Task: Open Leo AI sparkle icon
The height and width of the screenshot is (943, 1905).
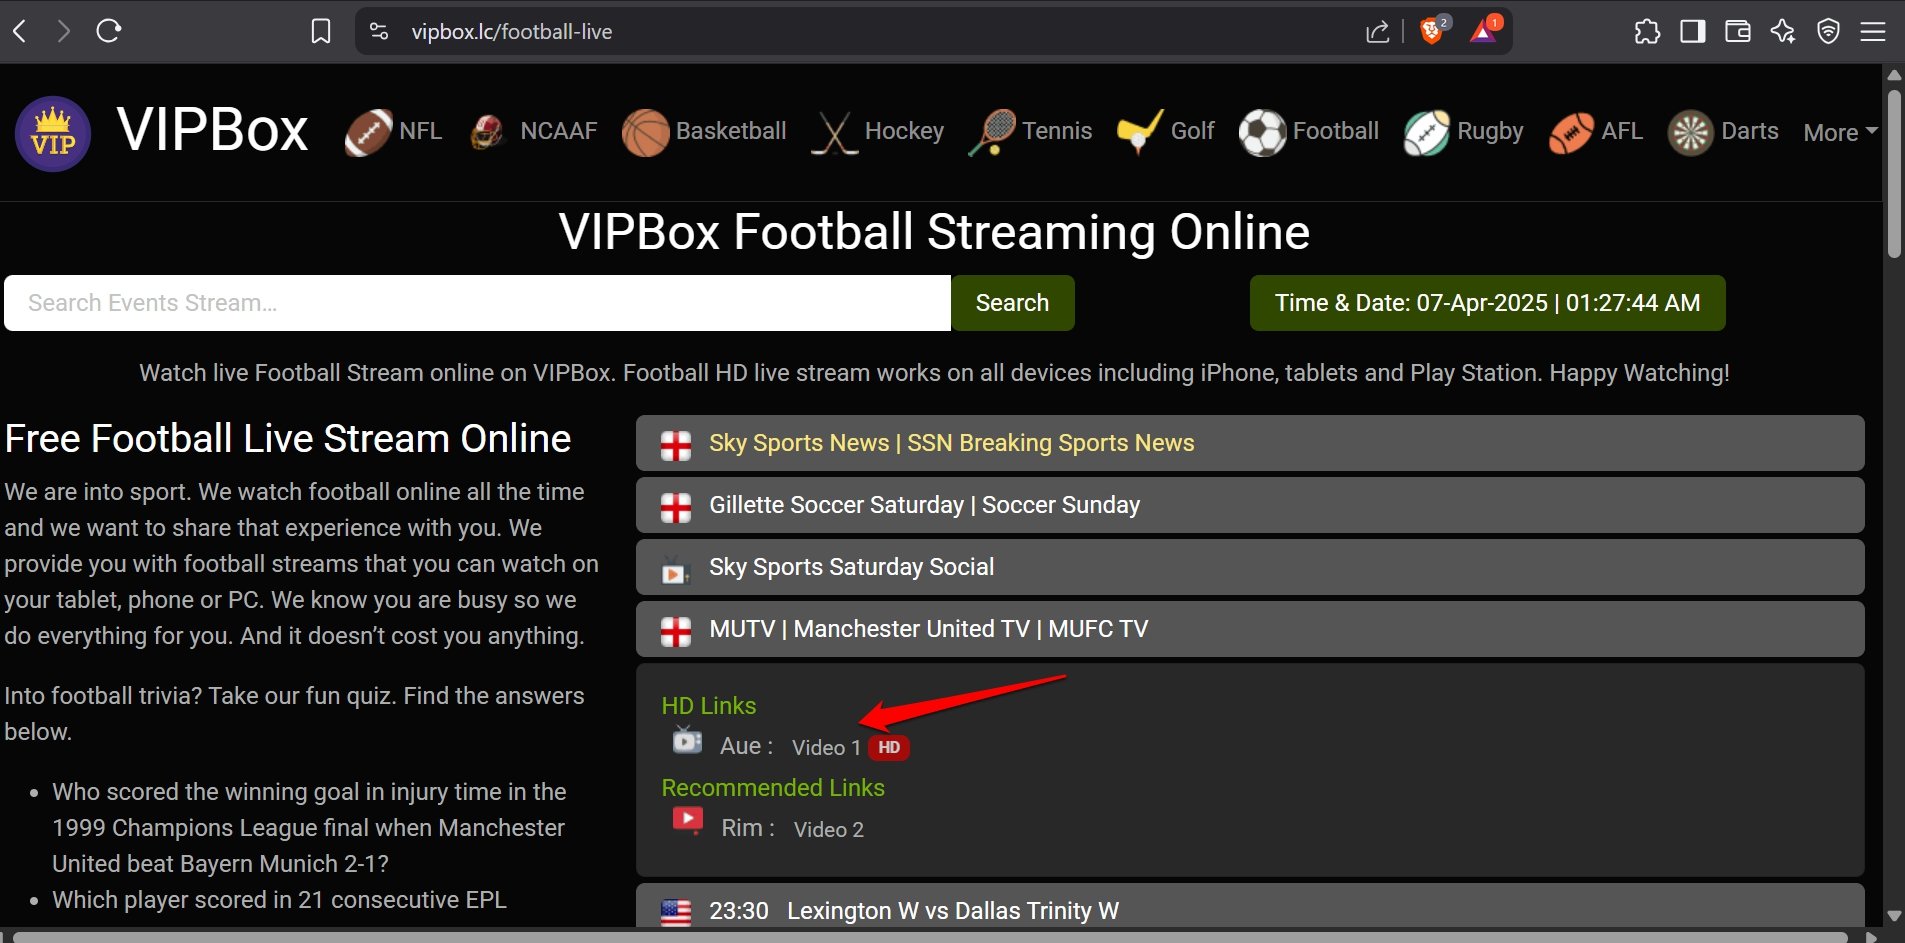Action: pyautogui.click(x=1783, y=32)
